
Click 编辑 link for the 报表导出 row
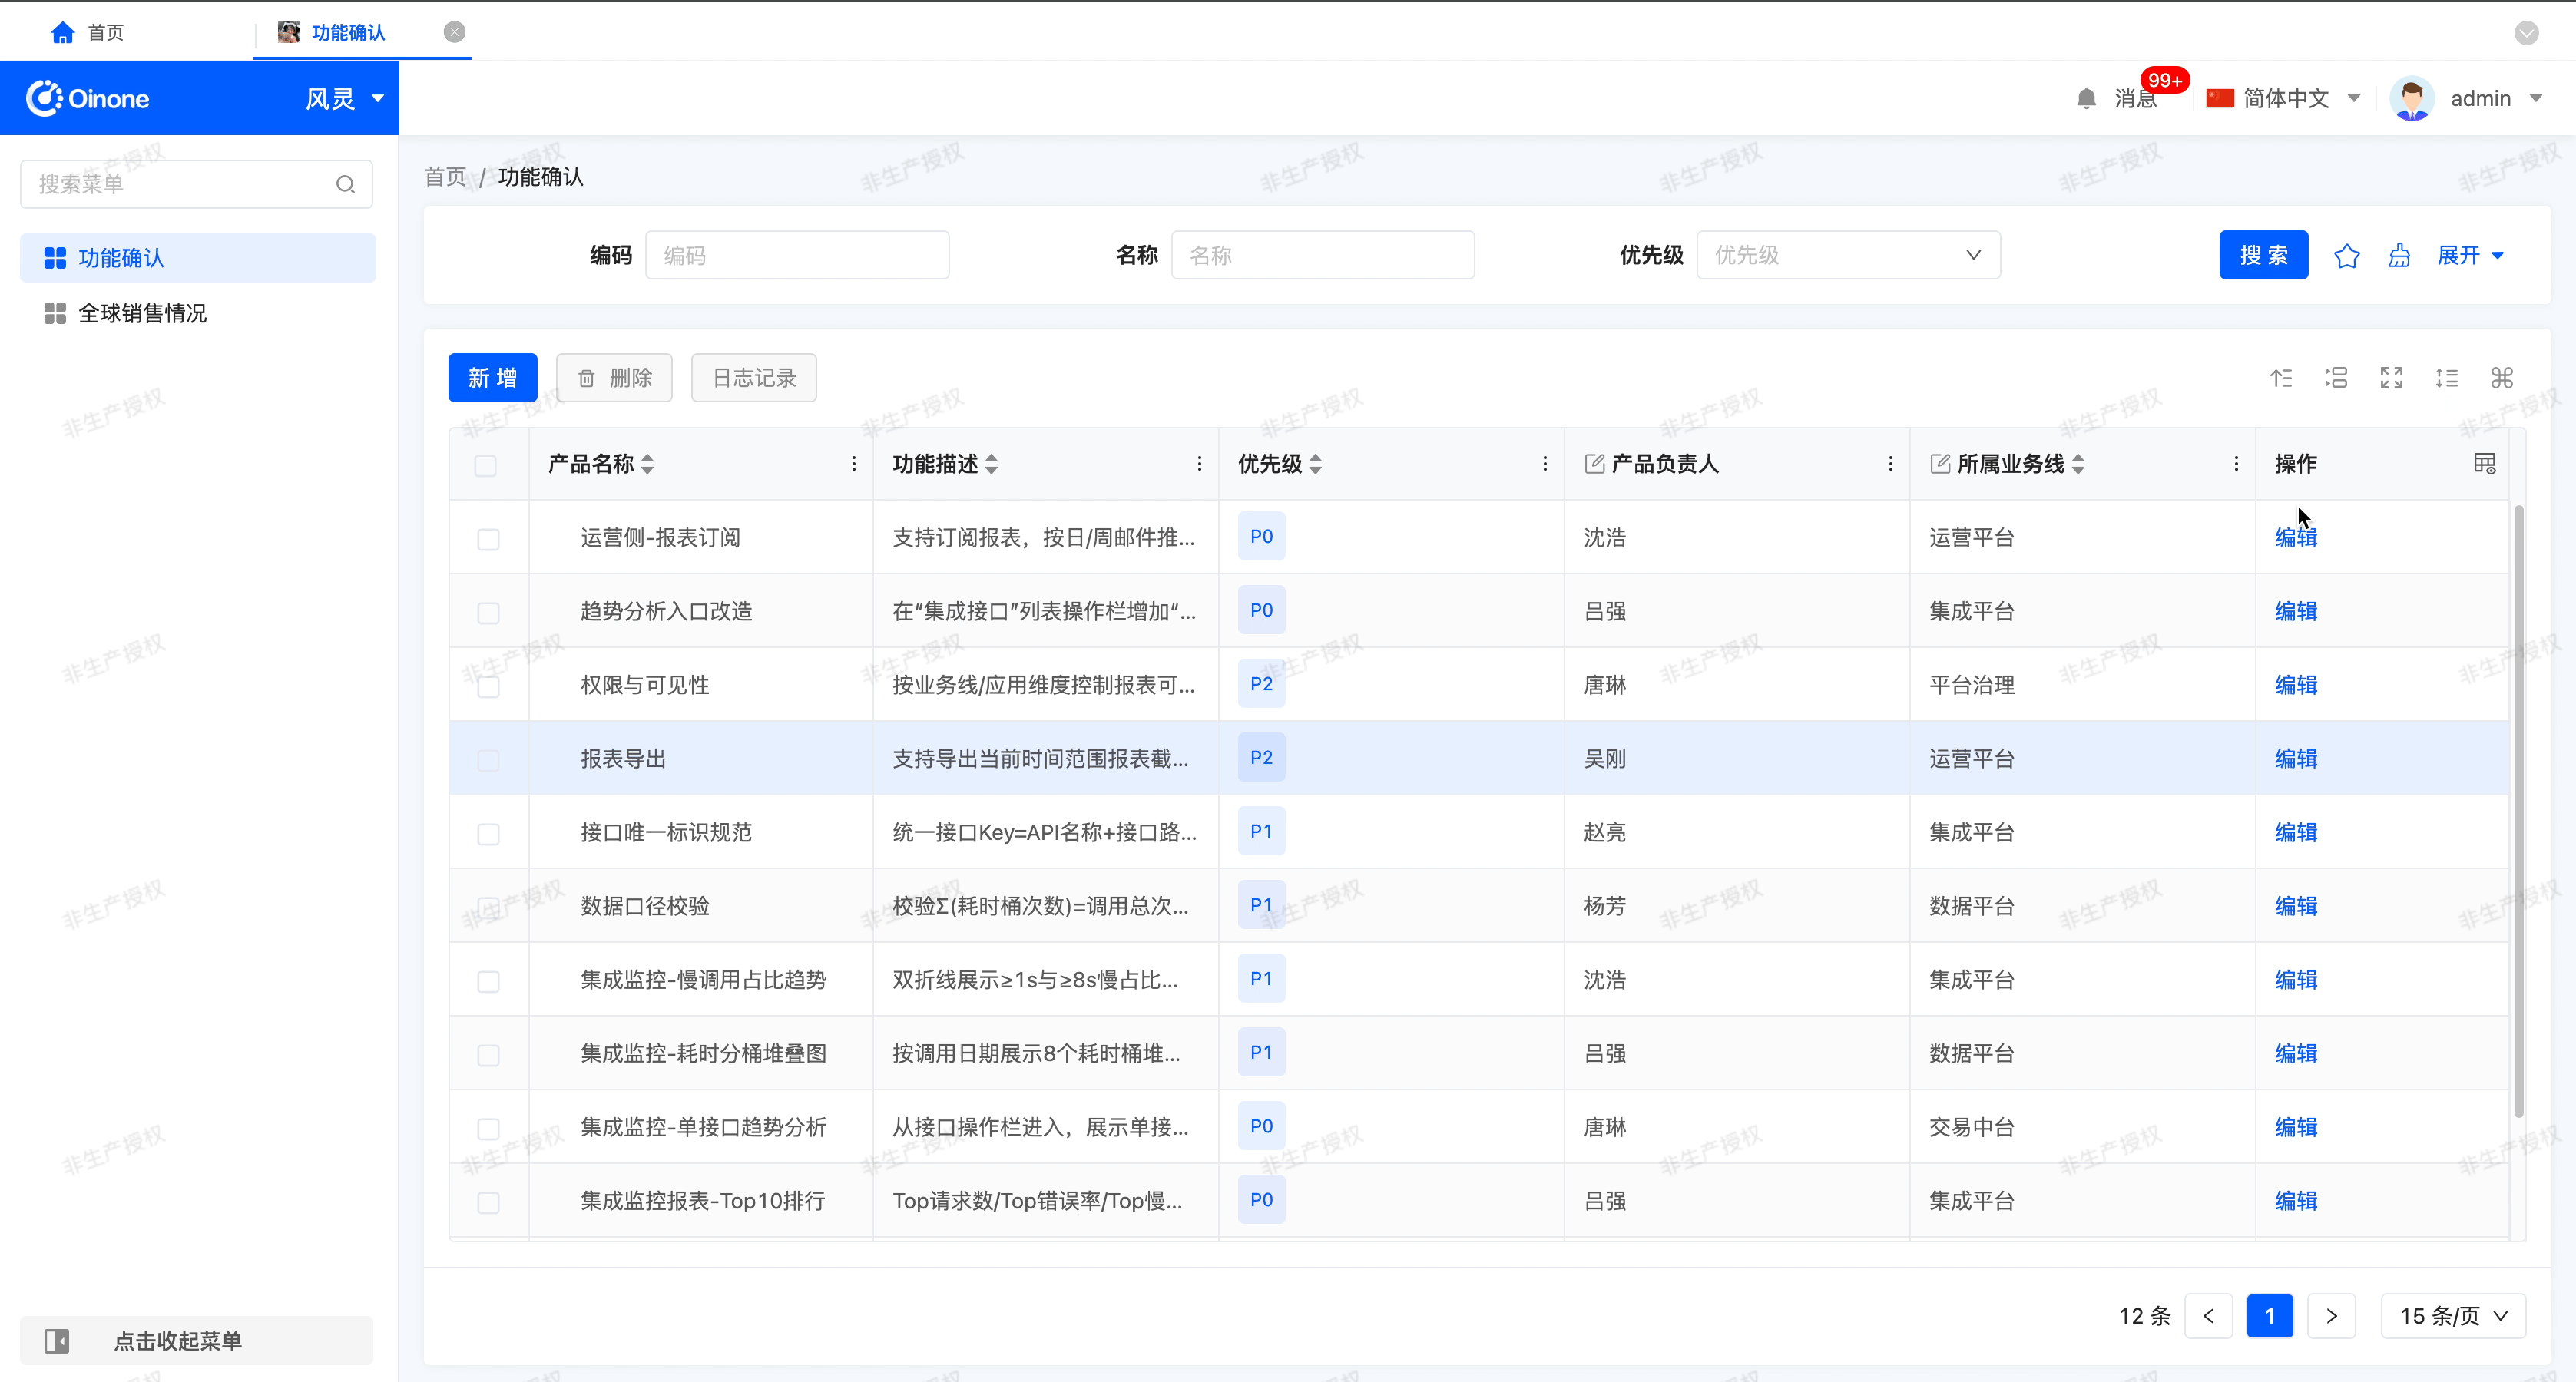click(x=2295, y=759)
